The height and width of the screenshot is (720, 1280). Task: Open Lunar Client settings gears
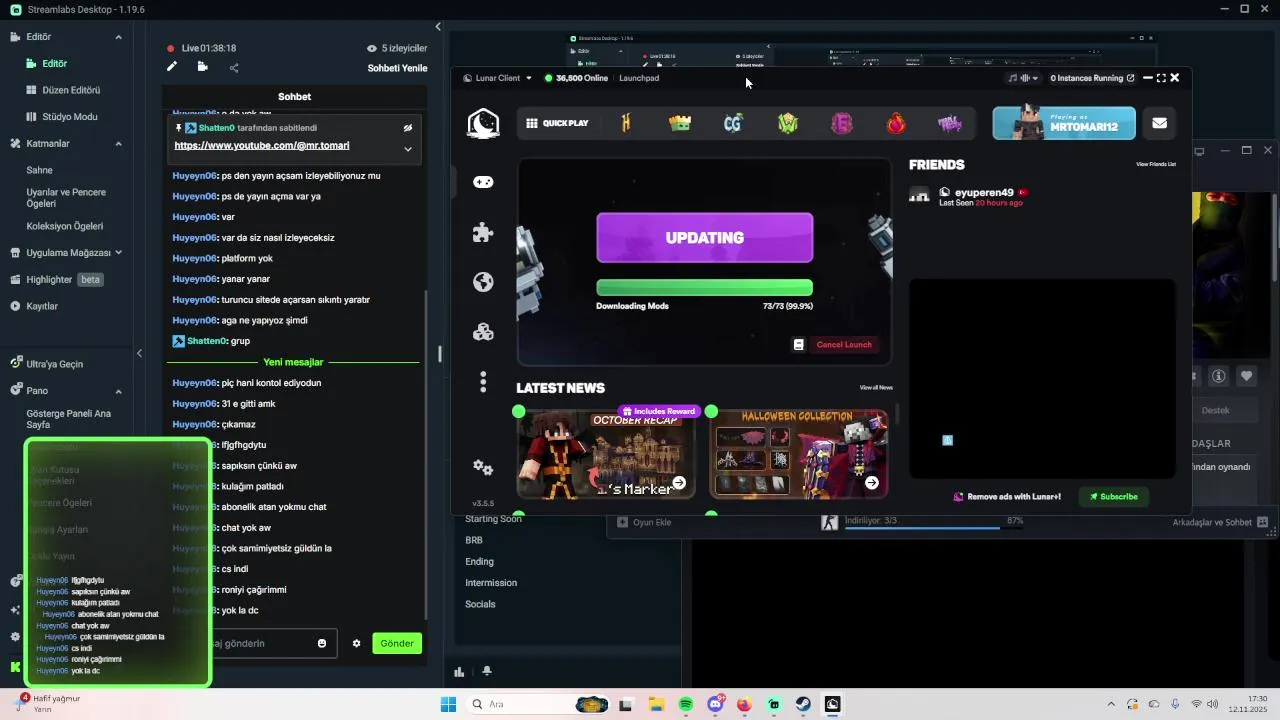[483, 467]
